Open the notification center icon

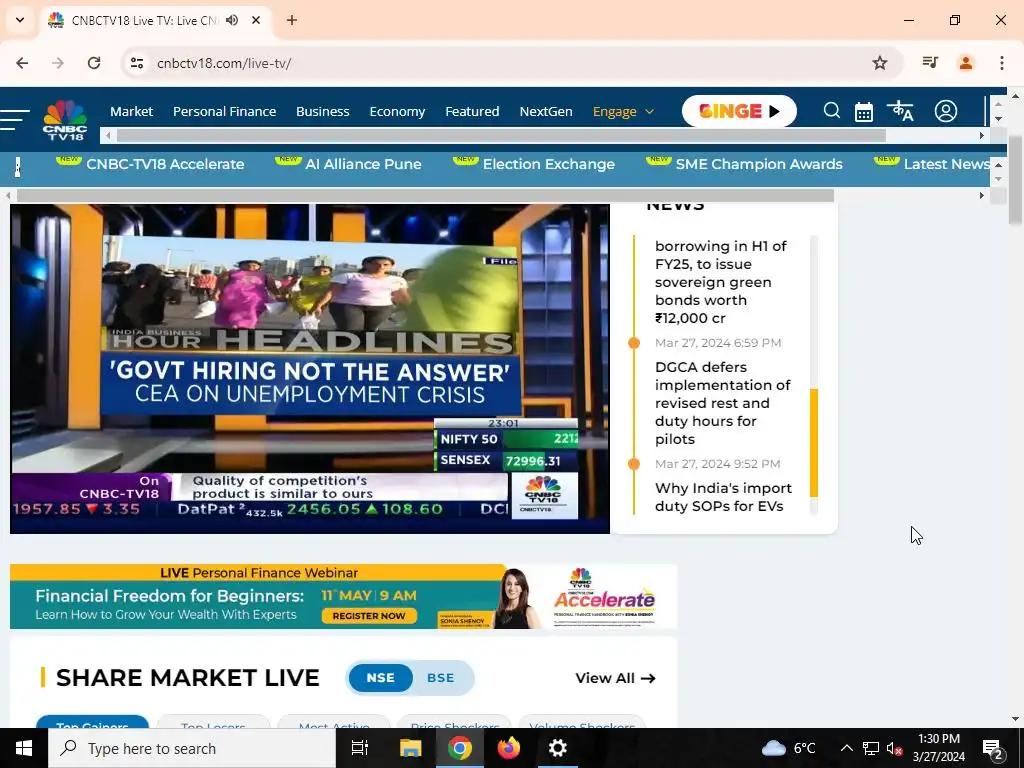click(x=994, y=748)
